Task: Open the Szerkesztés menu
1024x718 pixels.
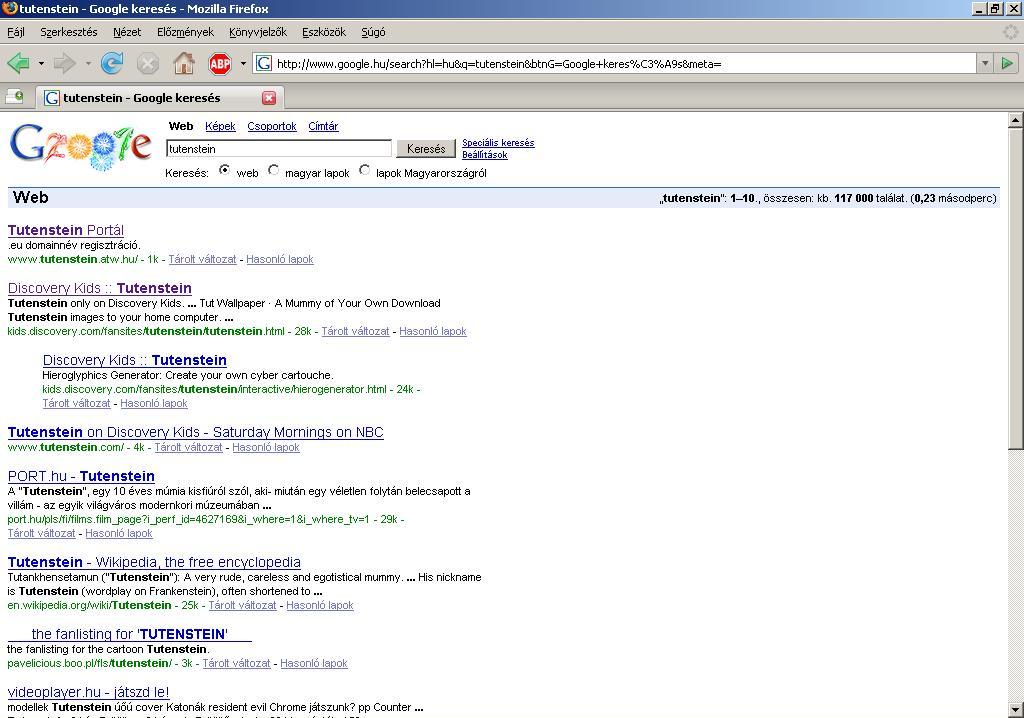Action: tap(69, 32)
